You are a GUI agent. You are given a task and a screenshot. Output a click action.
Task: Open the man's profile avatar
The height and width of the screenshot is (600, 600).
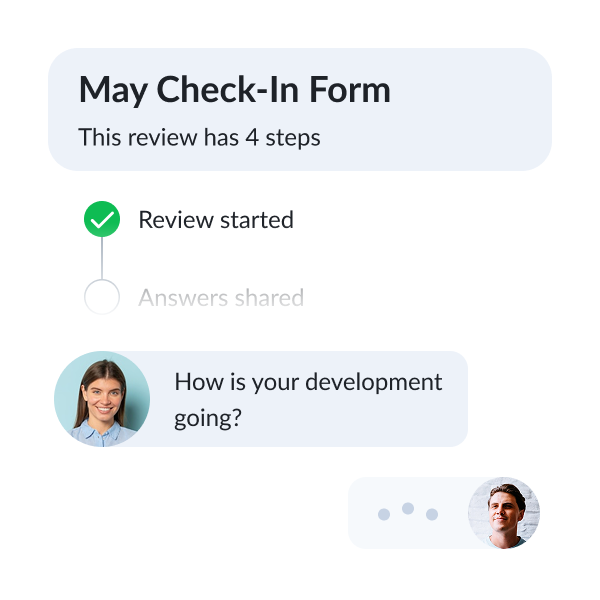504,513
